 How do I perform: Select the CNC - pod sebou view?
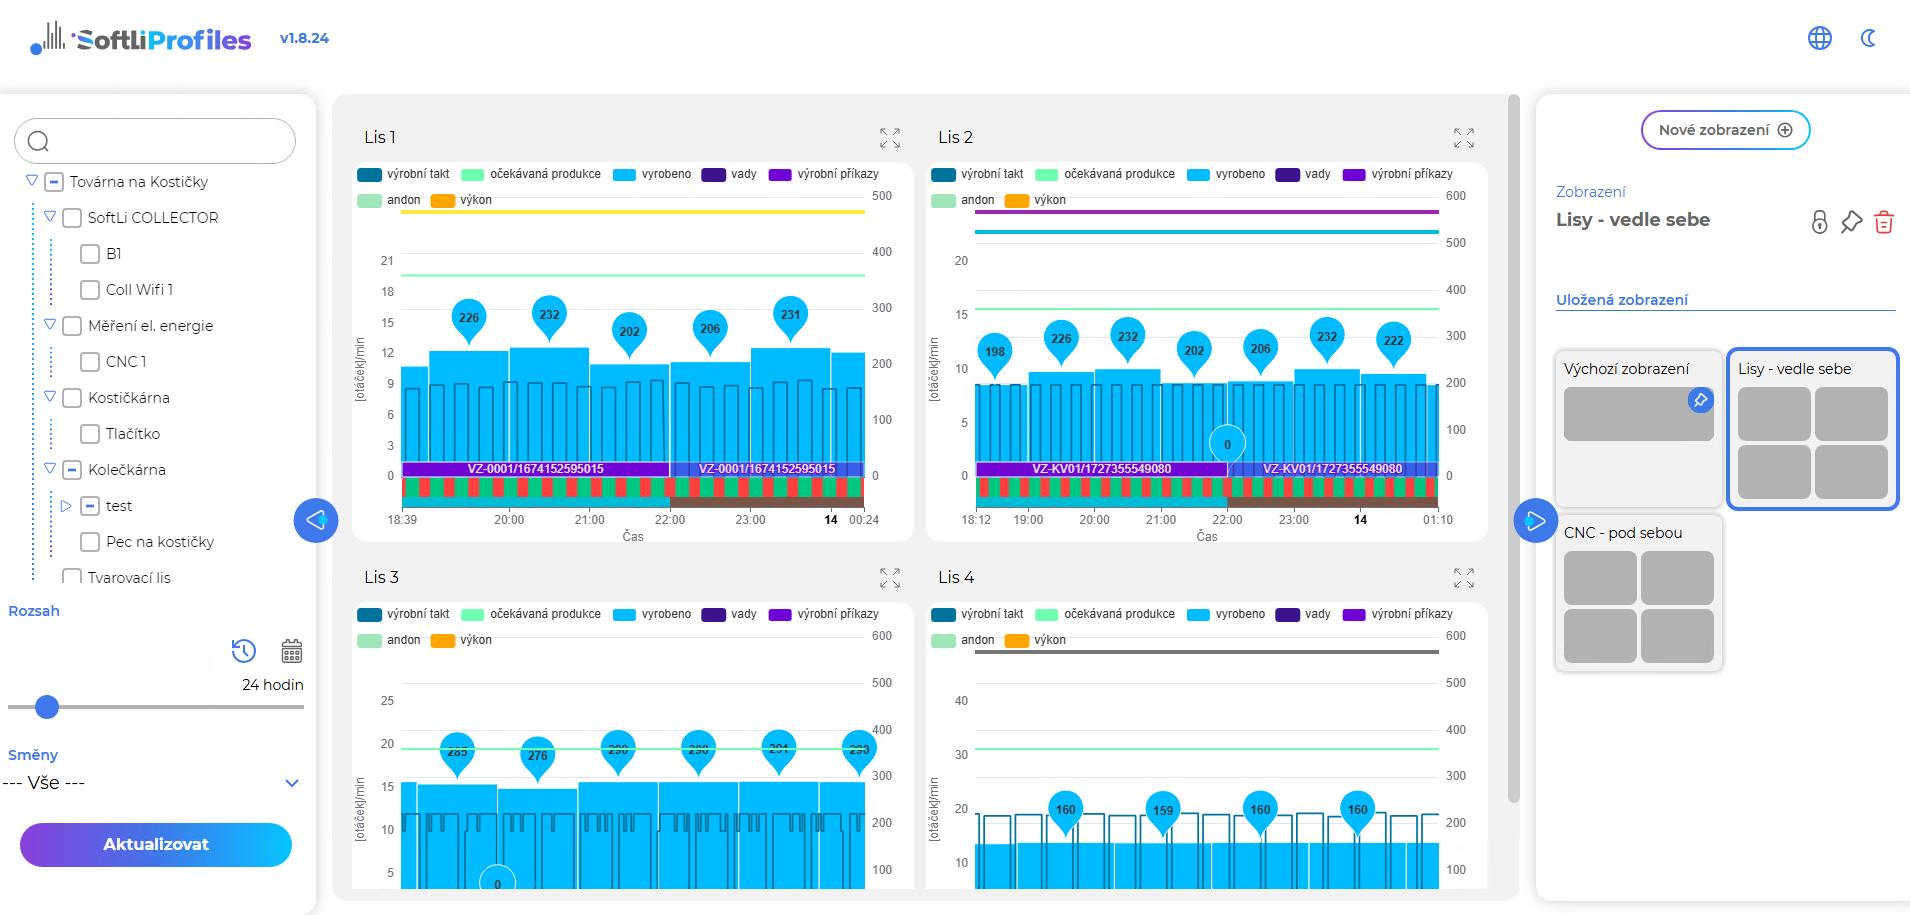click(1638, 593)
